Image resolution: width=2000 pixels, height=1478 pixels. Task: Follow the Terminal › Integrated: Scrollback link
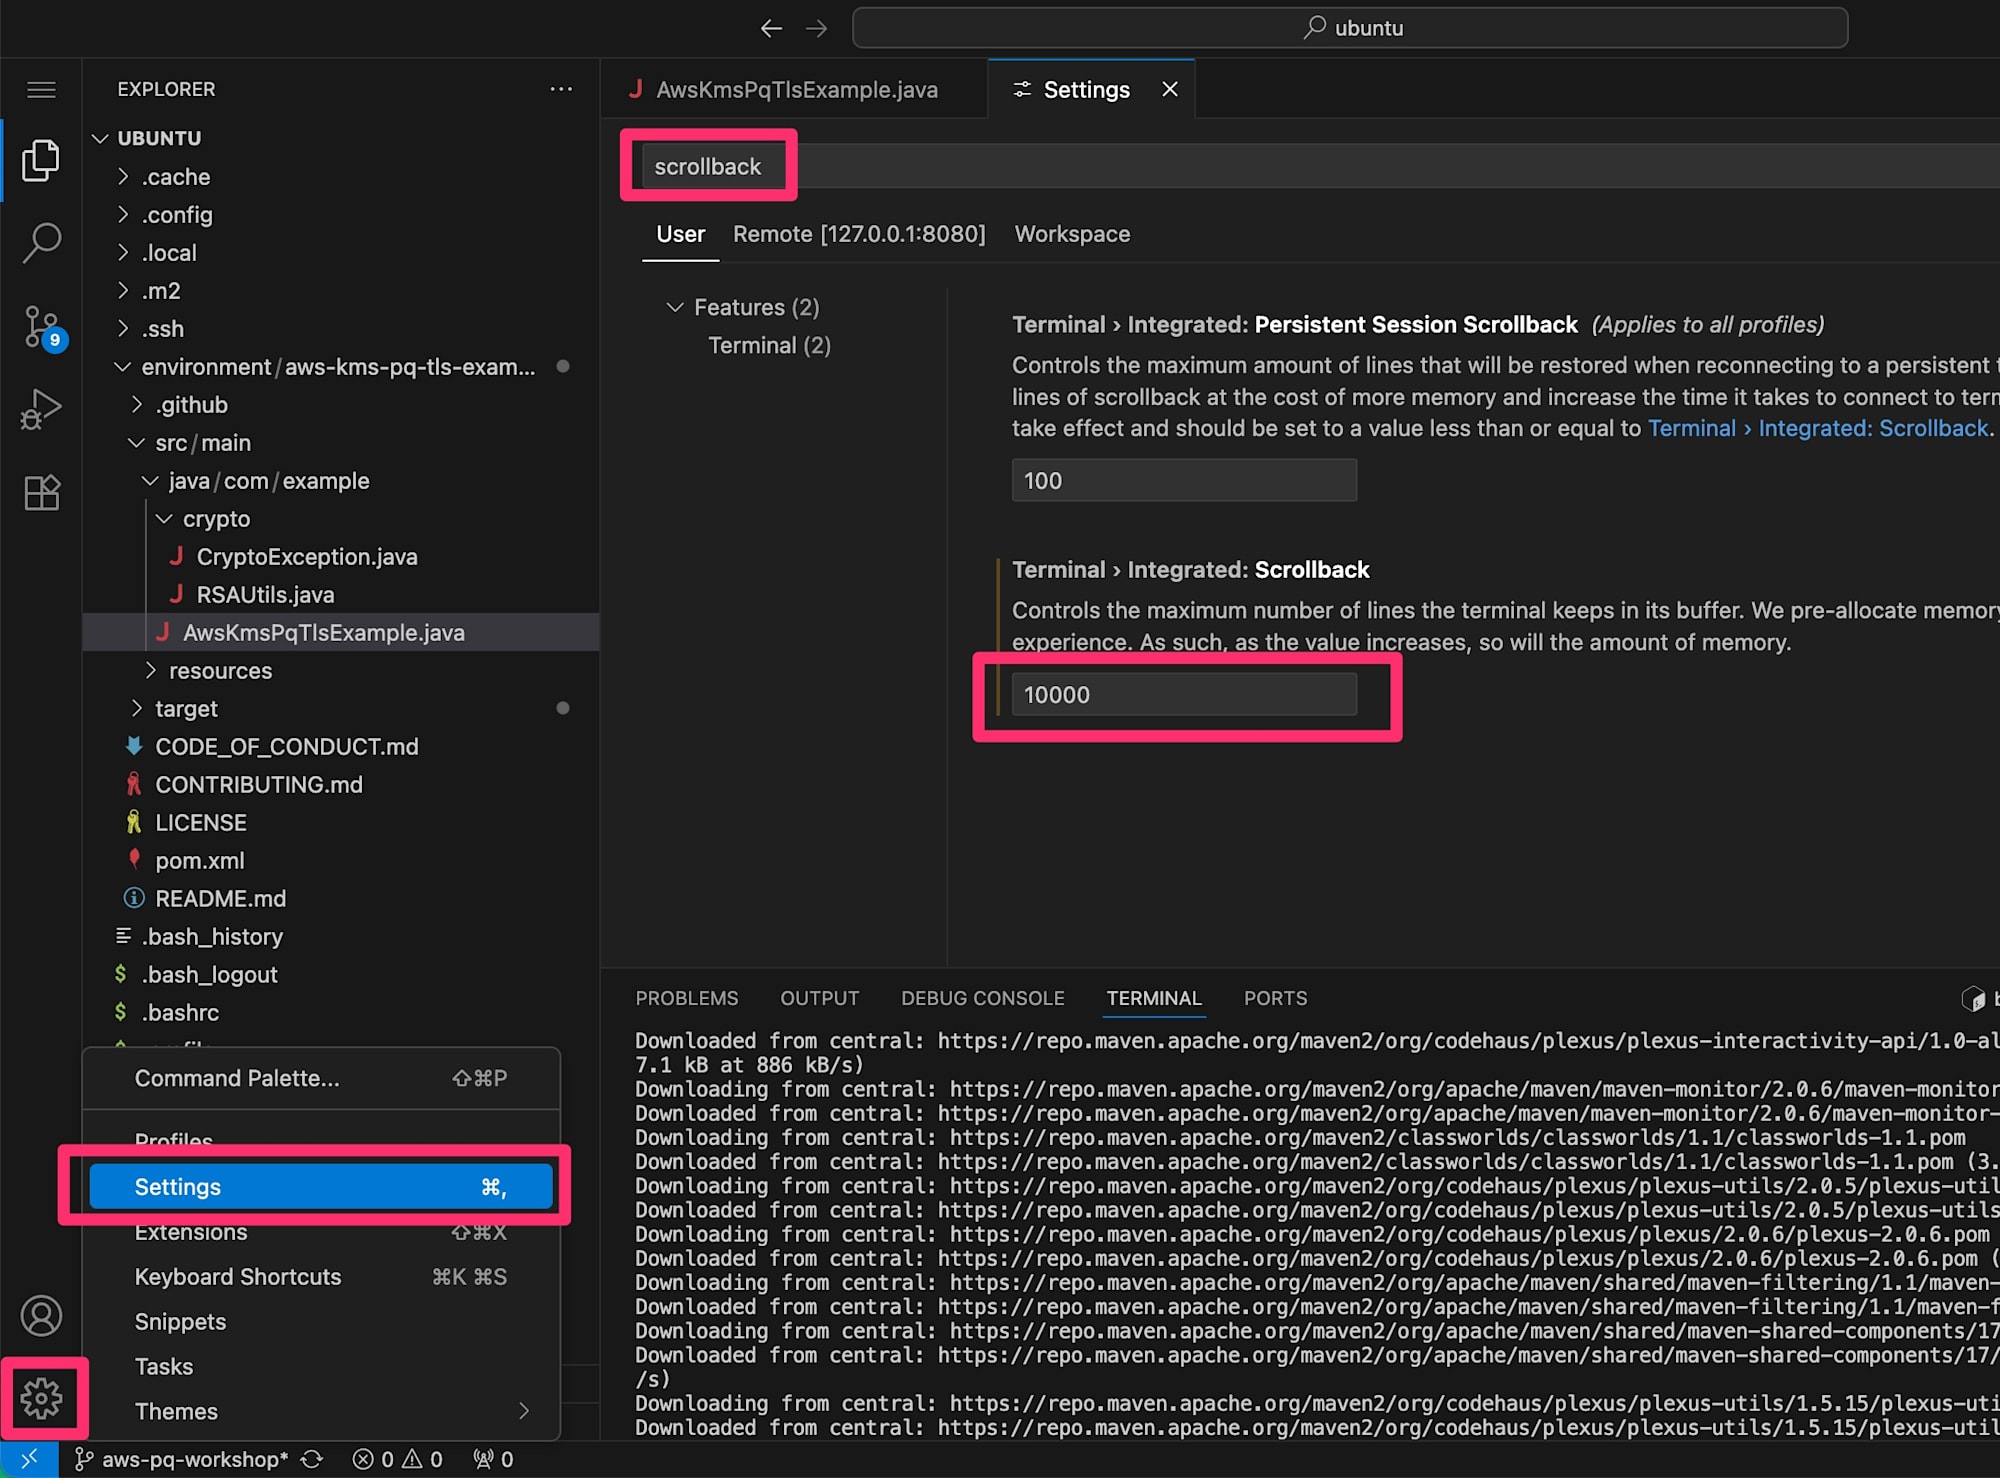pyautogui.click(x=1818, y=428)
